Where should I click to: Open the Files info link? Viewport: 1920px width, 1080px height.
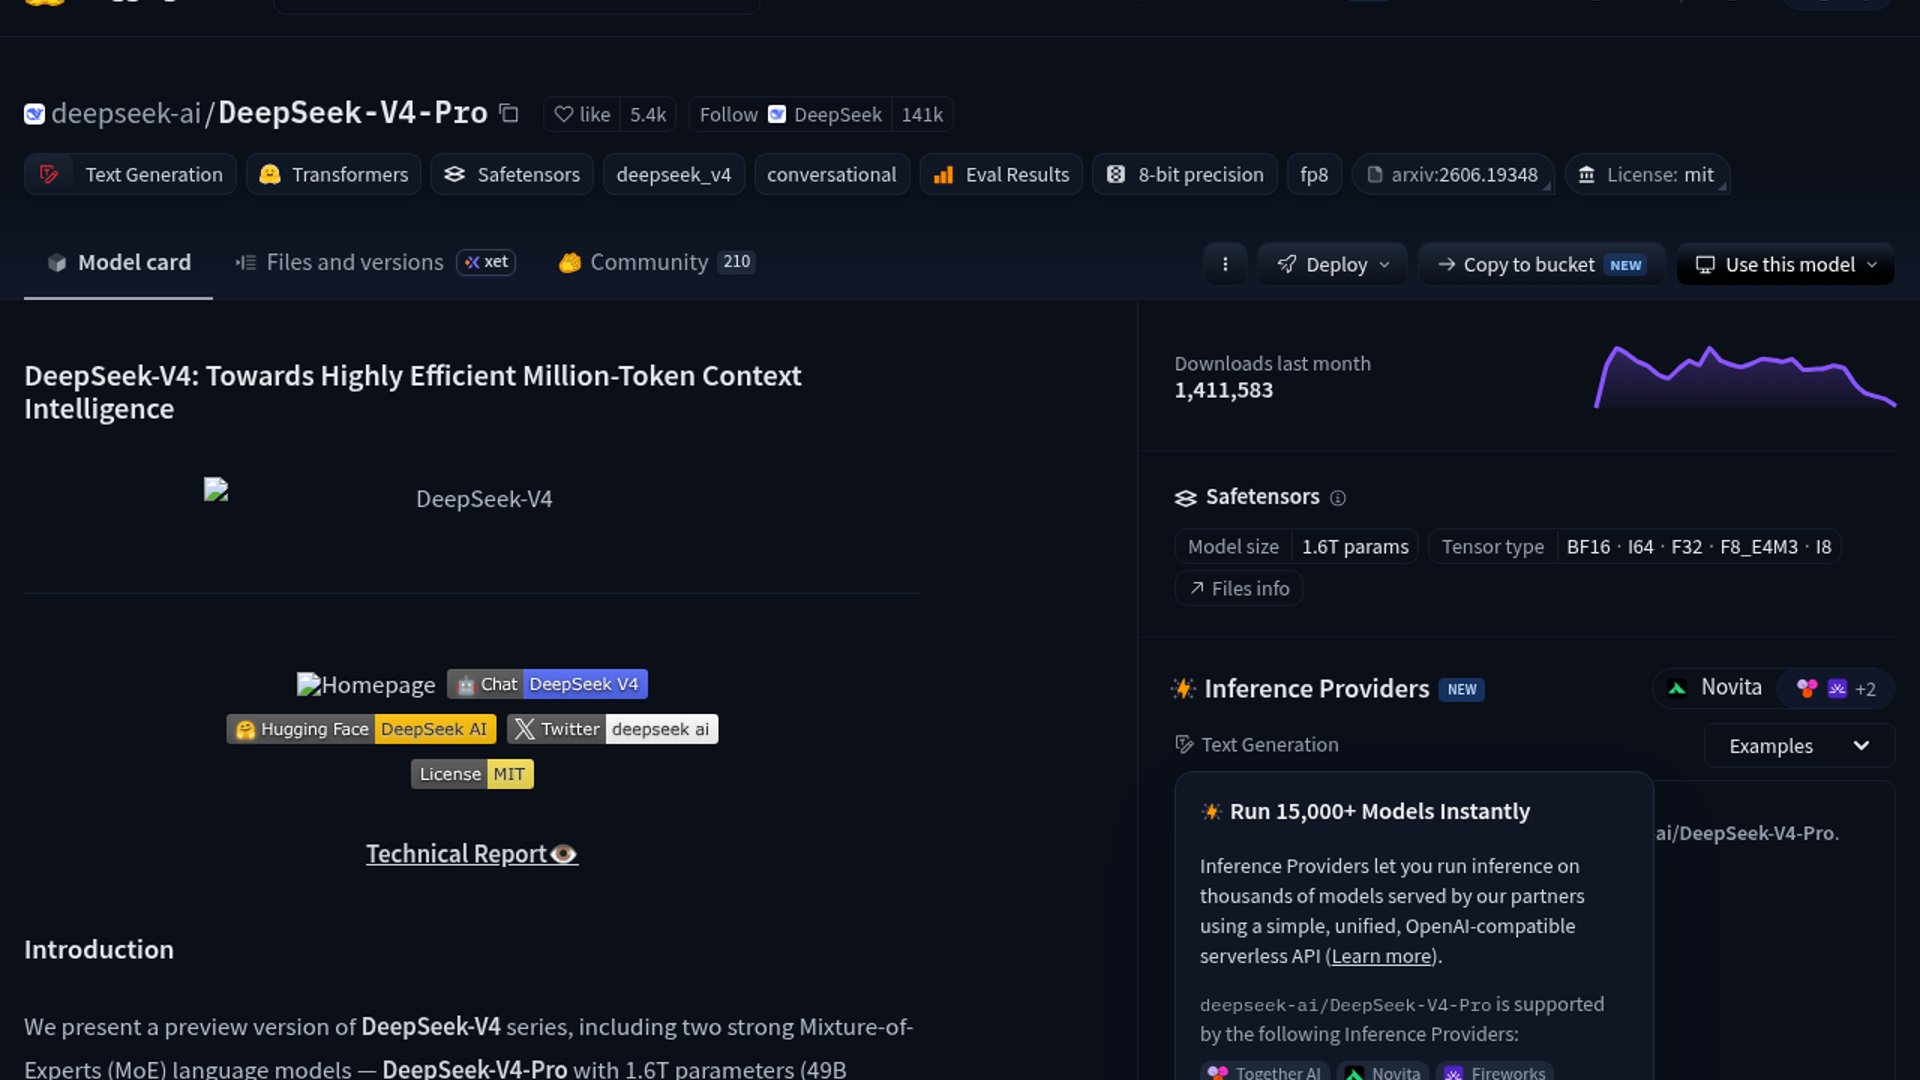[1239, 588]
